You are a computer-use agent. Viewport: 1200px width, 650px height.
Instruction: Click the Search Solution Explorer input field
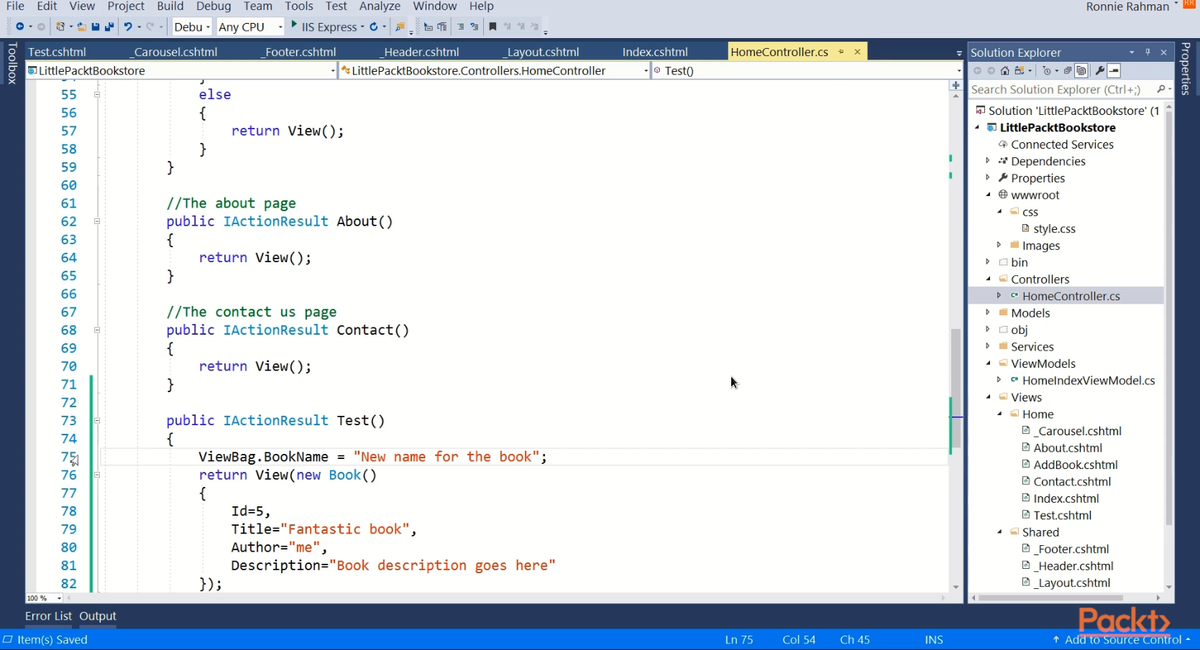point(1061,89)
